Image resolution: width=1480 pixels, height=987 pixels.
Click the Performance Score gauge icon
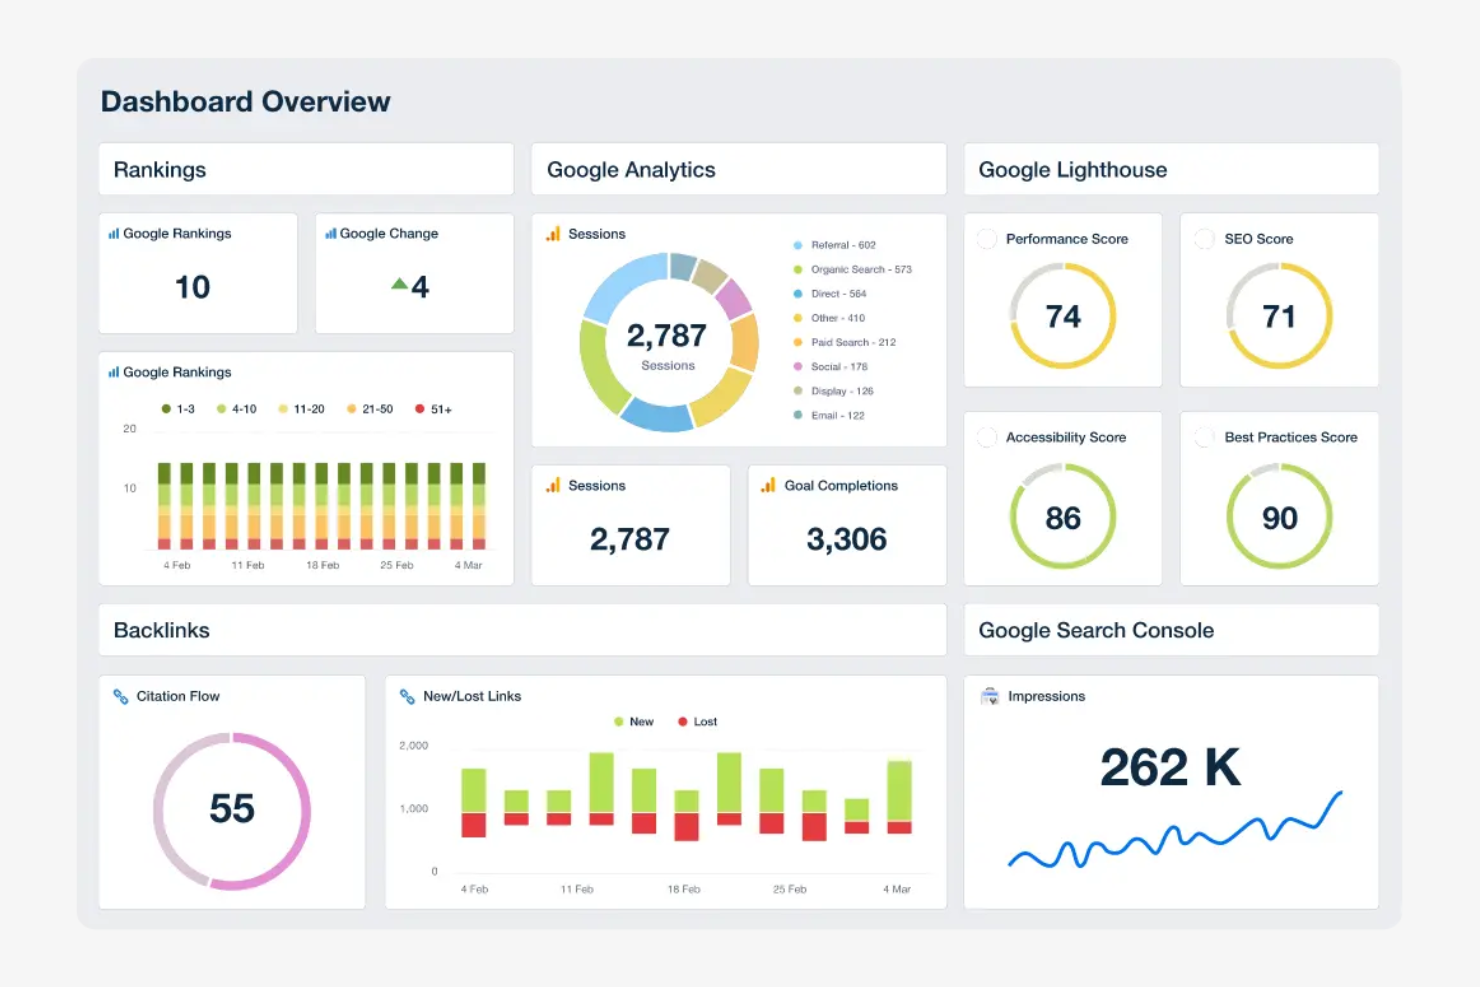pos(987,239)
